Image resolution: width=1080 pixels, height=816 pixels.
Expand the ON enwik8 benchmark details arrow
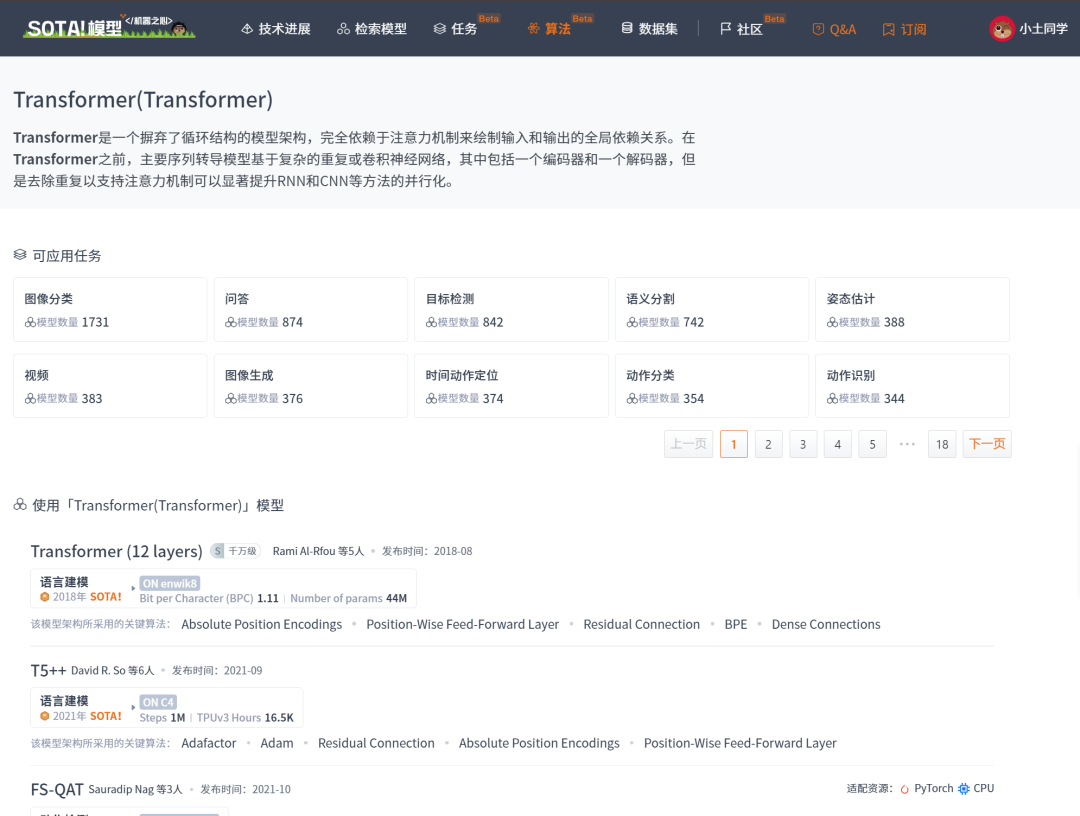[x=133, y=589]
